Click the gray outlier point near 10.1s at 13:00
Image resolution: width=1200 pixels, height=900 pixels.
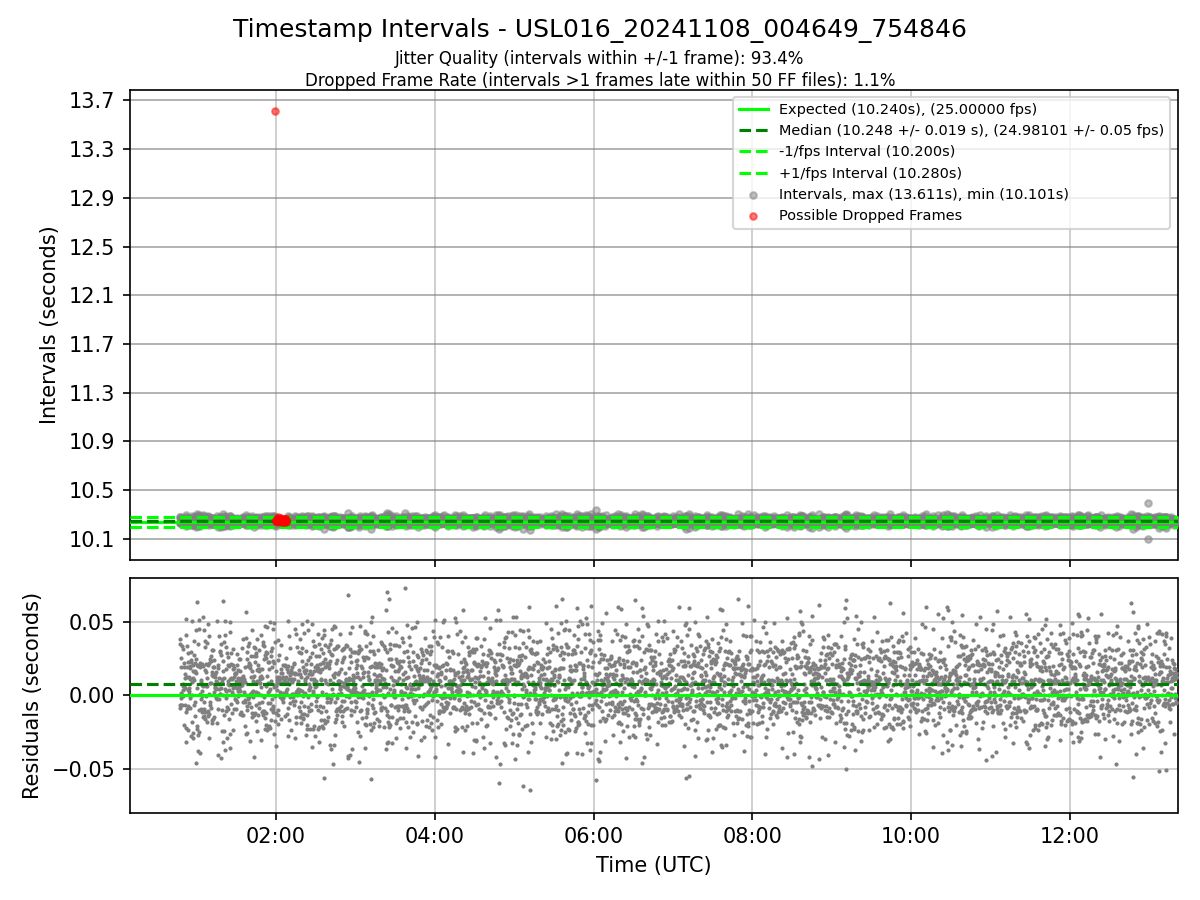[x=1148, y=539]
